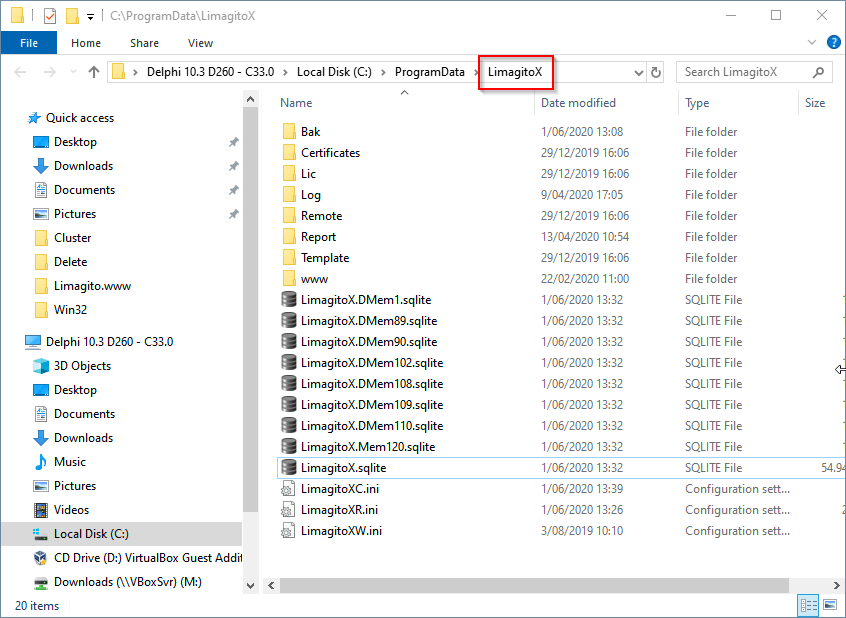Screen dimensions: 846x618
Task: Open the Bak folder icon
Action: (289, 132)
